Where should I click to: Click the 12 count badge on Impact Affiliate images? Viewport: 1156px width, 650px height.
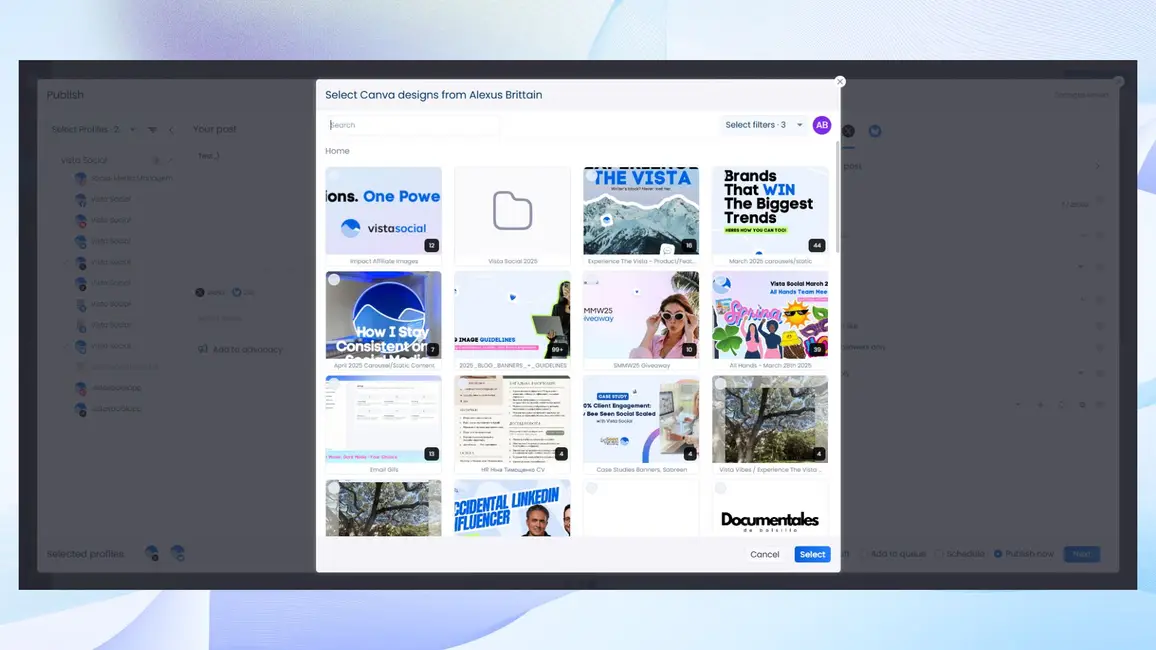pyautogui.click(x=431, y=246)
